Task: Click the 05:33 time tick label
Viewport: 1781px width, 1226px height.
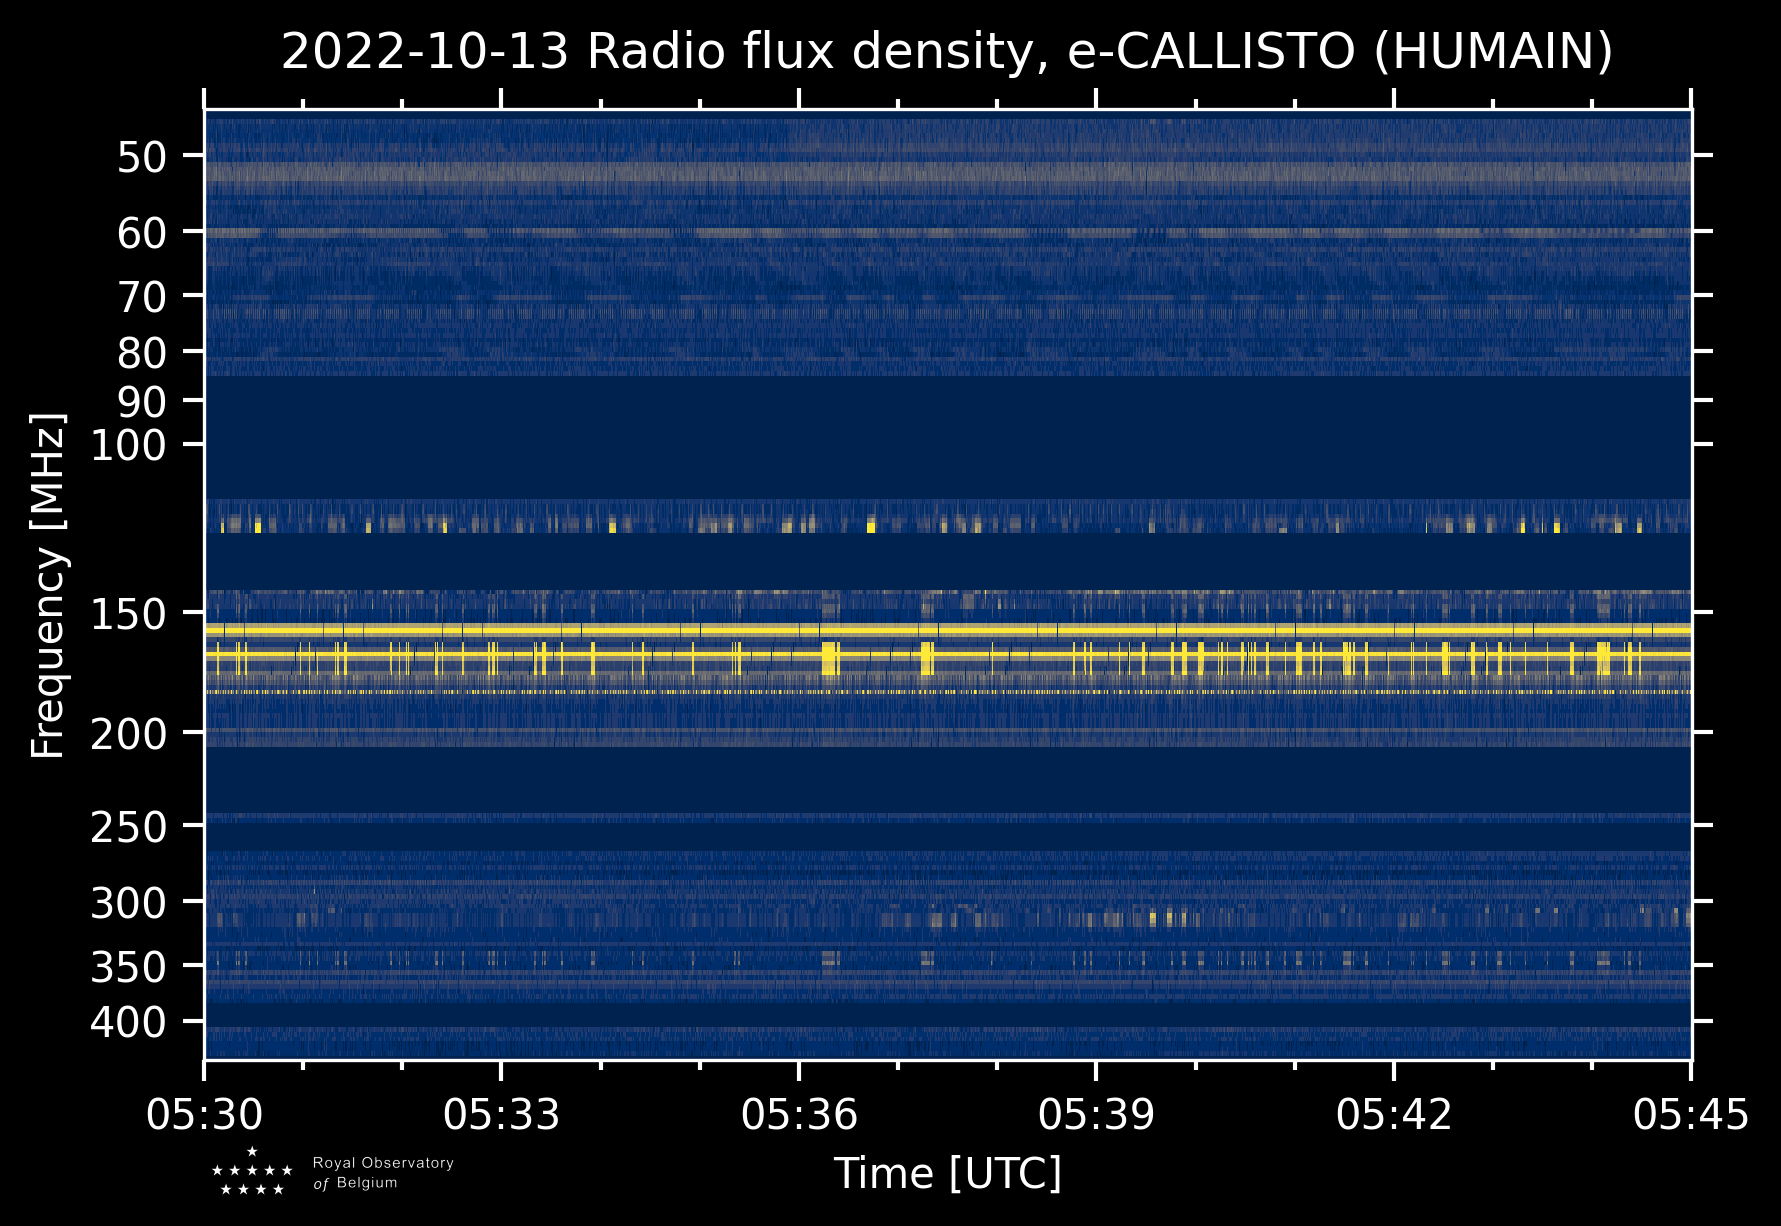Action: tap(501, 1114)
